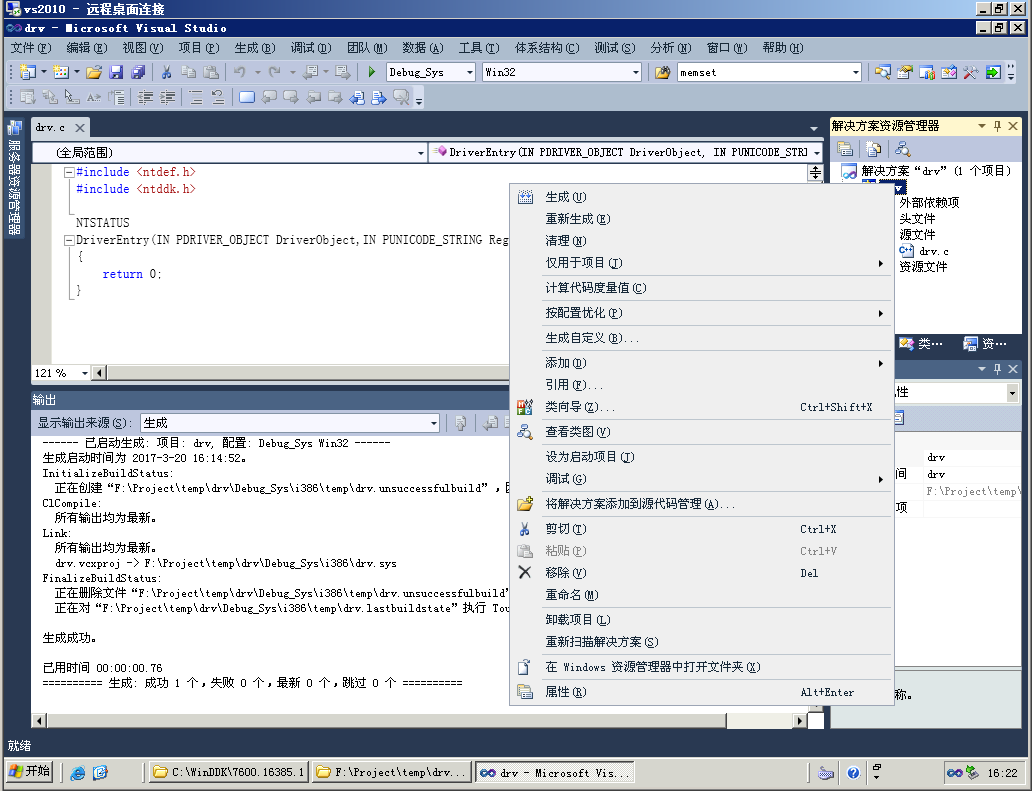Collapse the DriverEntry function outline
1032x791 pixels.
click(68, 241)
